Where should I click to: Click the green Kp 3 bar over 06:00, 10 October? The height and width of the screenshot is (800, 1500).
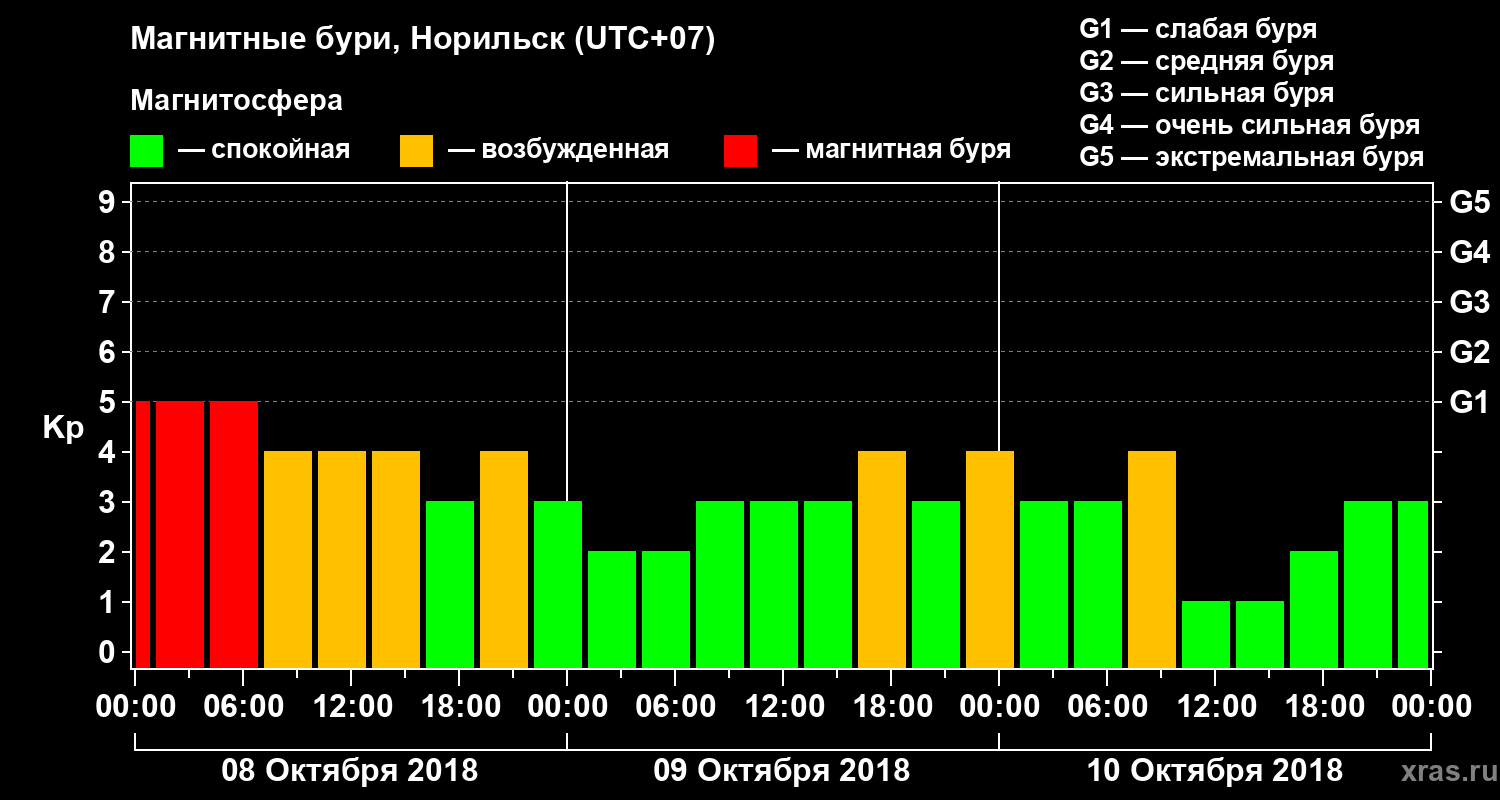(1098, 585)
